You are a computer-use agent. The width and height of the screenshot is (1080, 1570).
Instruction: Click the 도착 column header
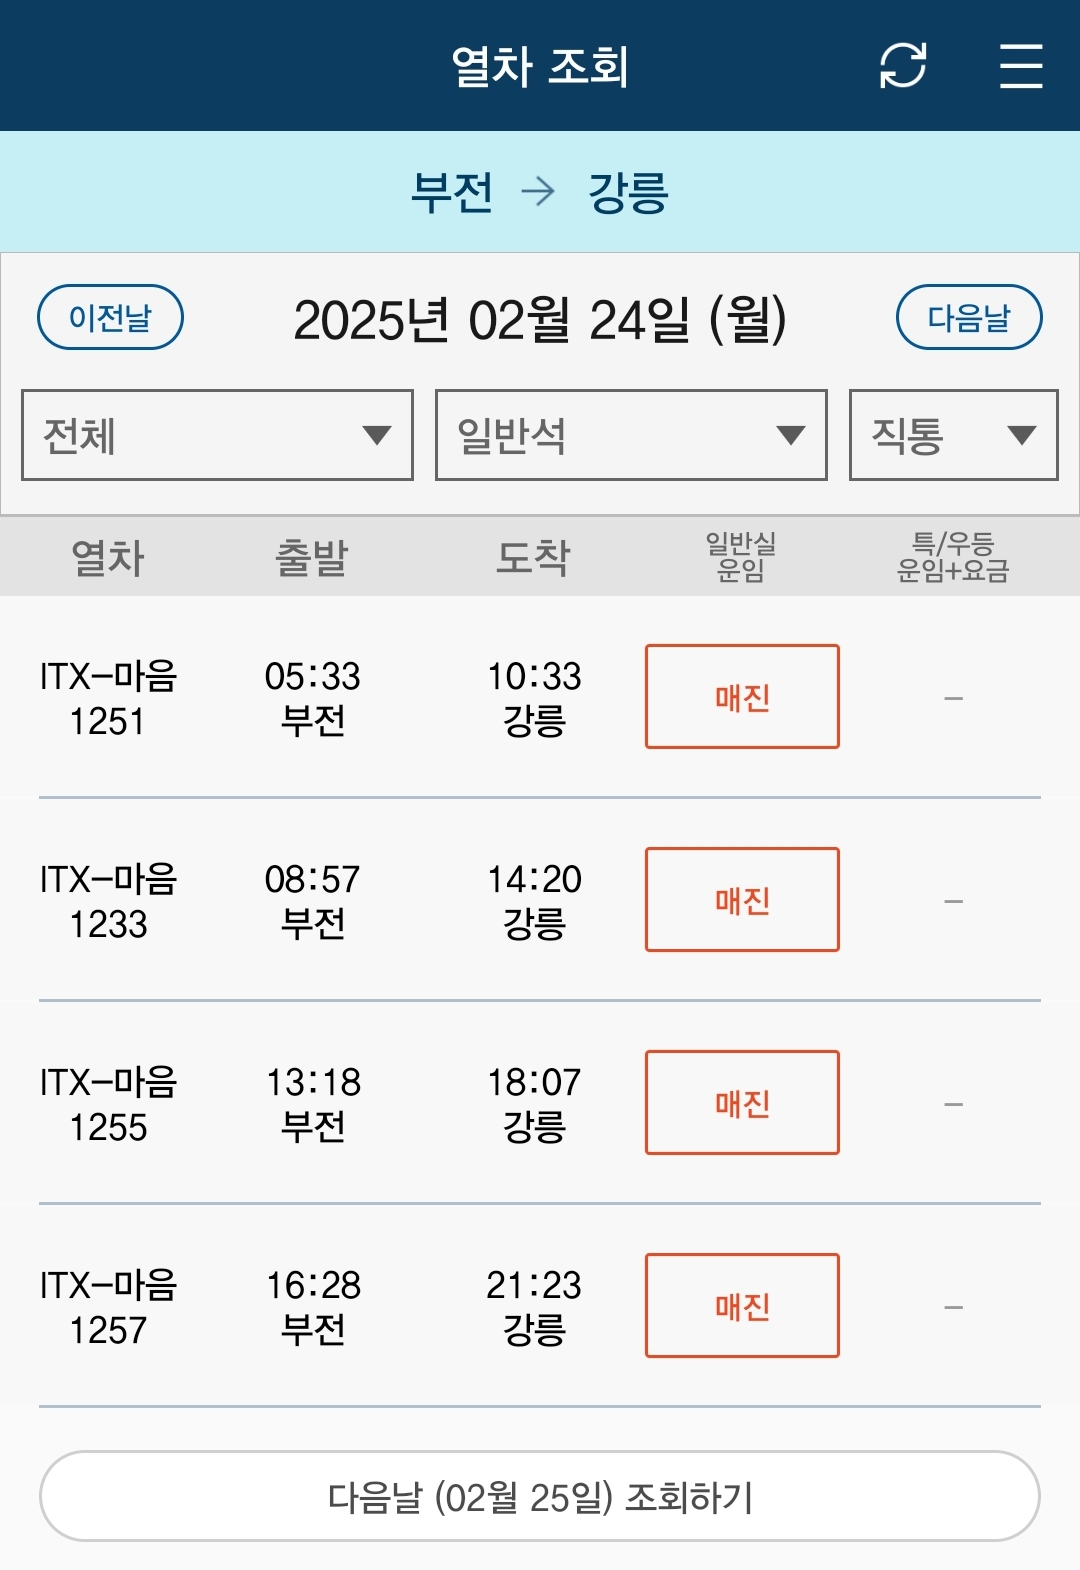point(533,557)
